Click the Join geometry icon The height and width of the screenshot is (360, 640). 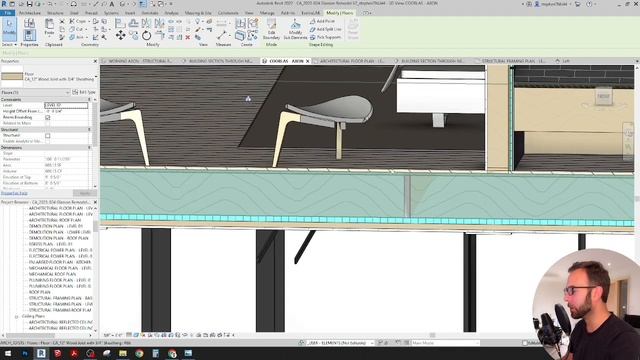click(x=72, y=37)
